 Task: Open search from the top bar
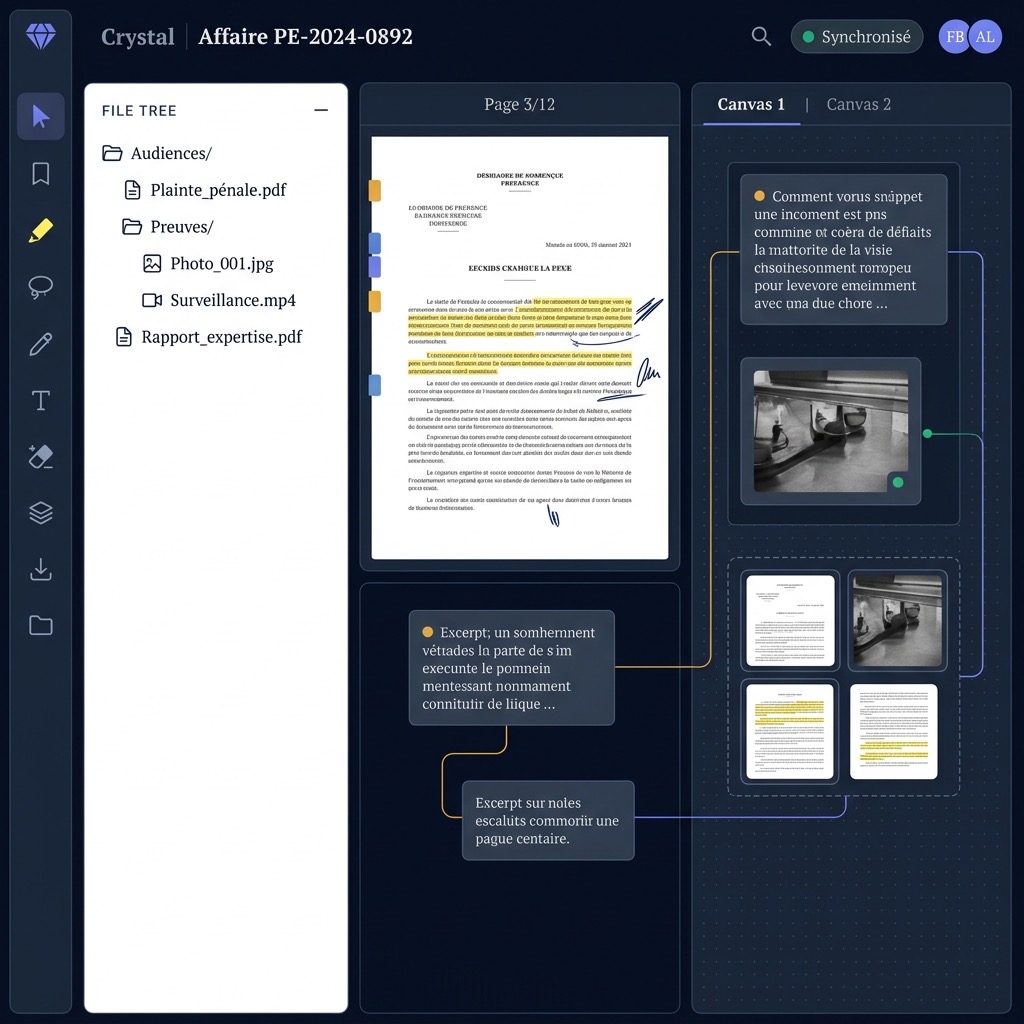point(761,36)
